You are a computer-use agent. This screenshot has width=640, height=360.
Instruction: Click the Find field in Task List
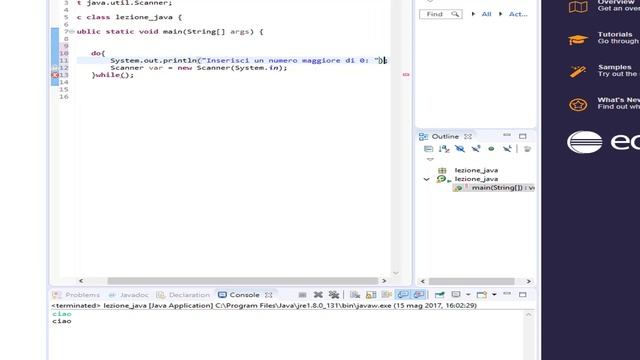[x=440, y=14]
